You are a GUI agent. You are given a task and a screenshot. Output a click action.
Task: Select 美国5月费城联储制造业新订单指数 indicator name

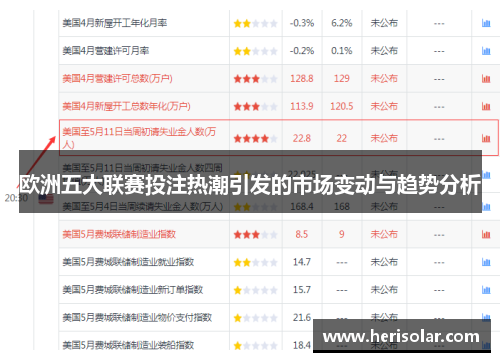tap(133, 289)
